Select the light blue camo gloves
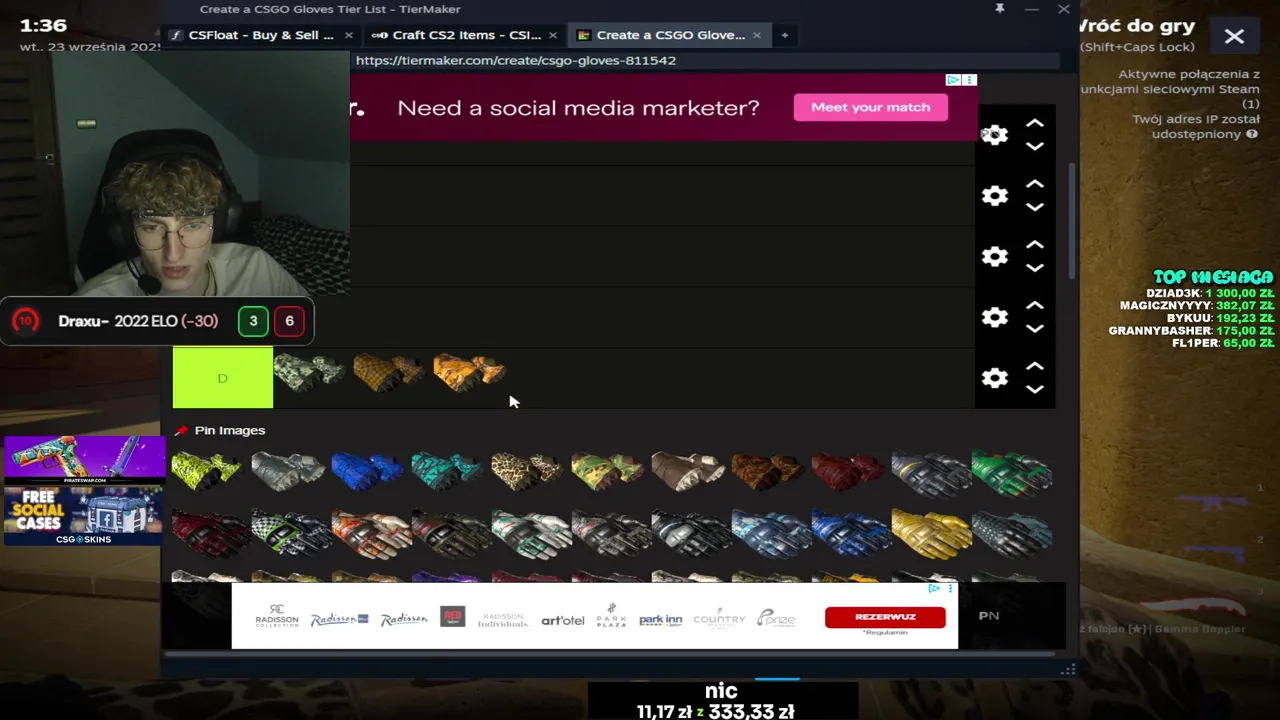The image size is (1280, 720). [x=771, y=535]
